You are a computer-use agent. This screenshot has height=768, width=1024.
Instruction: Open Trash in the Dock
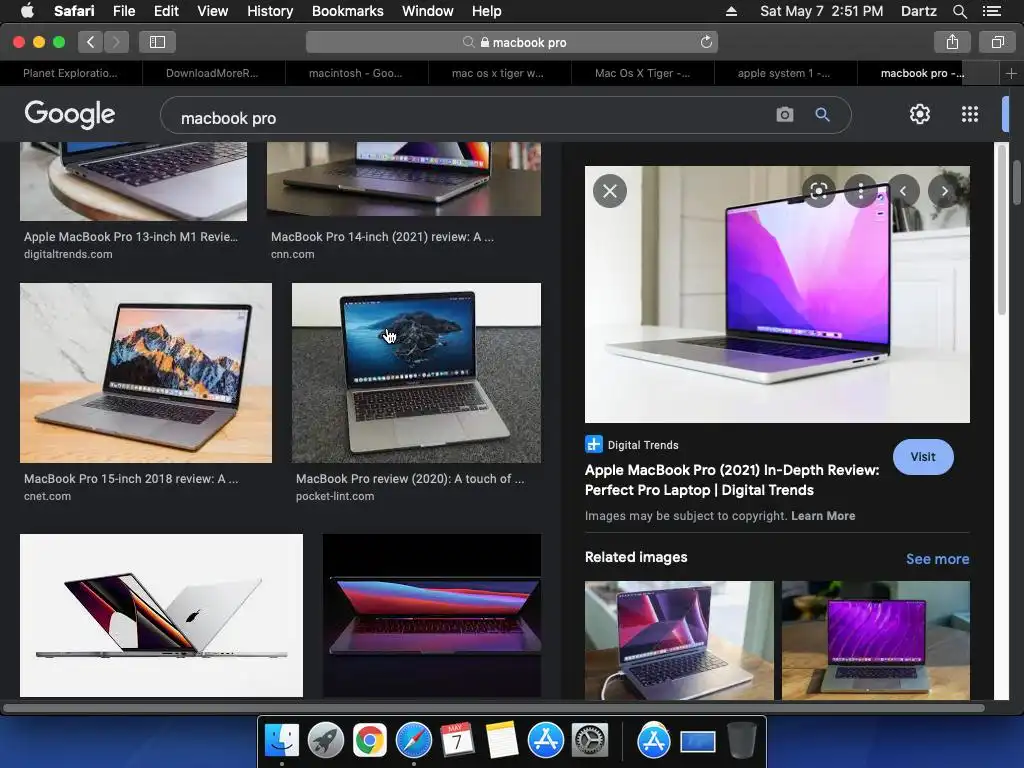click(x=741, y=741)
